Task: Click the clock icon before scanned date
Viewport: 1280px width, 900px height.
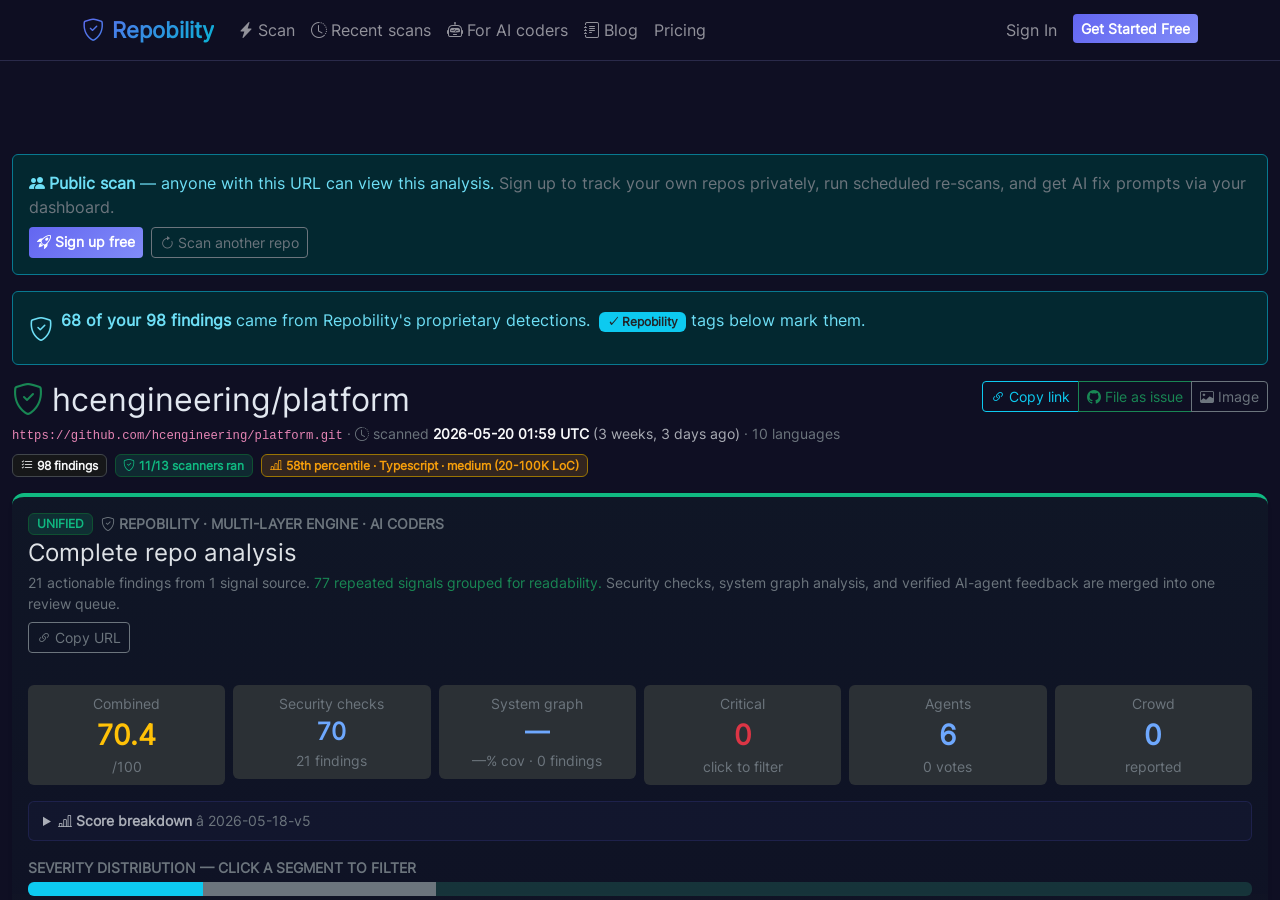Action: coord(362,434)
